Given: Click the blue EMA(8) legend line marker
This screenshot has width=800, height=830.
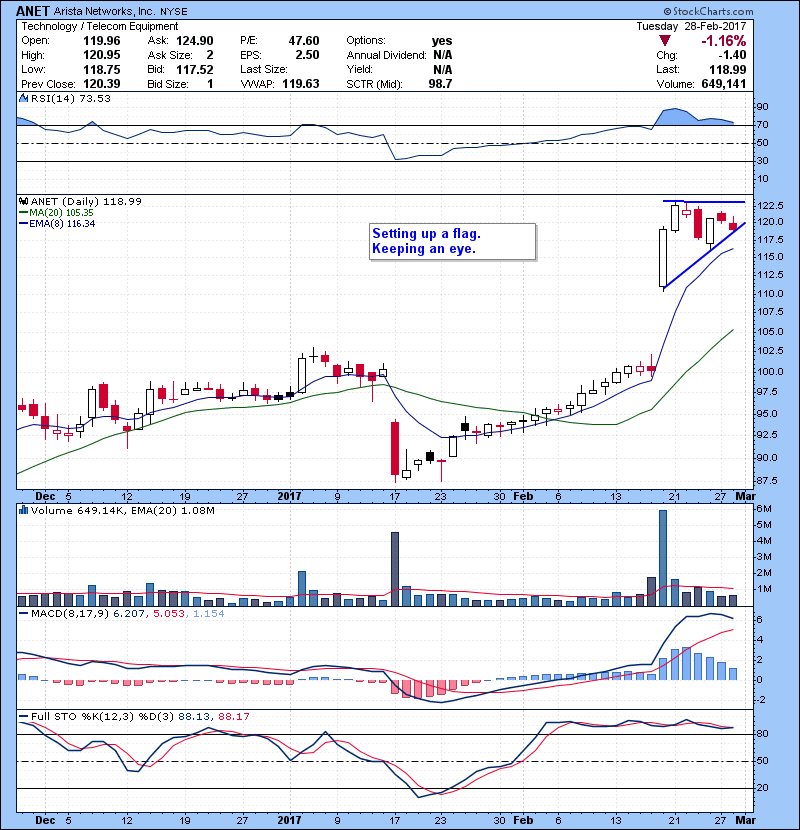Looking at the screenshot, I should click(23, 224).
